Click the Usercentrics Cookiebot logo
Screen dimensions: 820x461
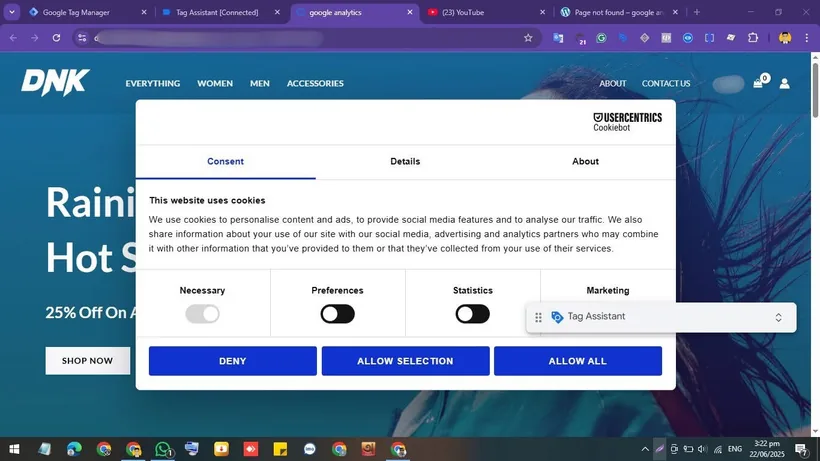(627, 122)
